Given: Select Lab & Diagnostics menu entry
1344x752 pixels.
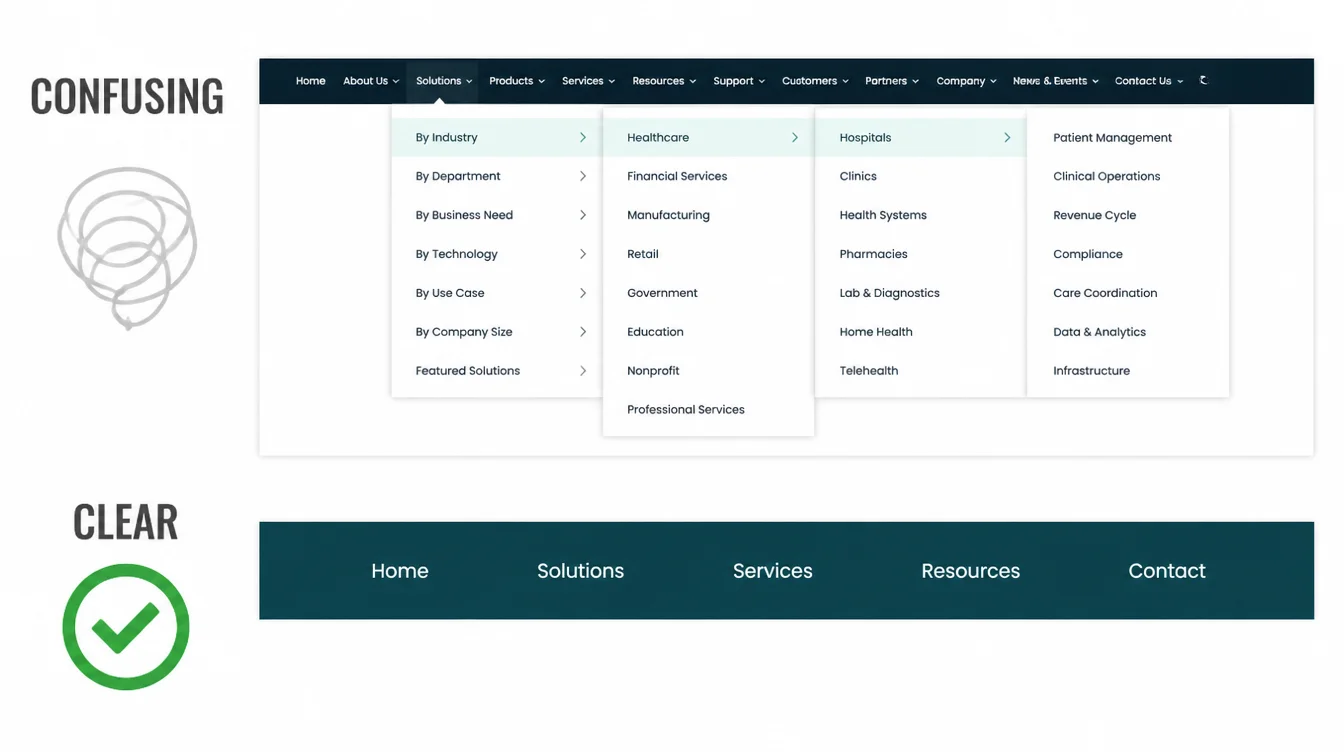Looking at the screenshot, I should pos(890,293).
